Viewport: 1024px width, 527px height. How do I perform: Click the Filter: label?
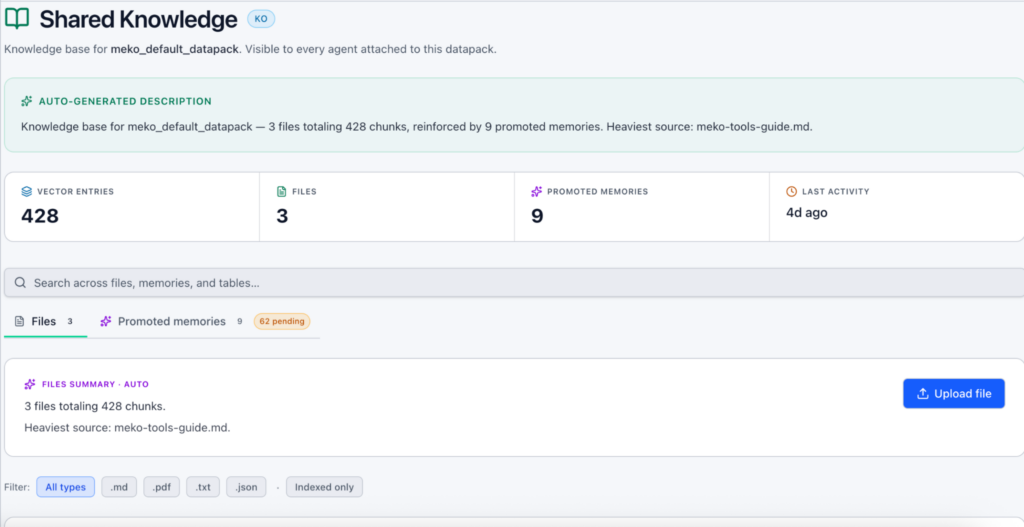tap(17, 487)
